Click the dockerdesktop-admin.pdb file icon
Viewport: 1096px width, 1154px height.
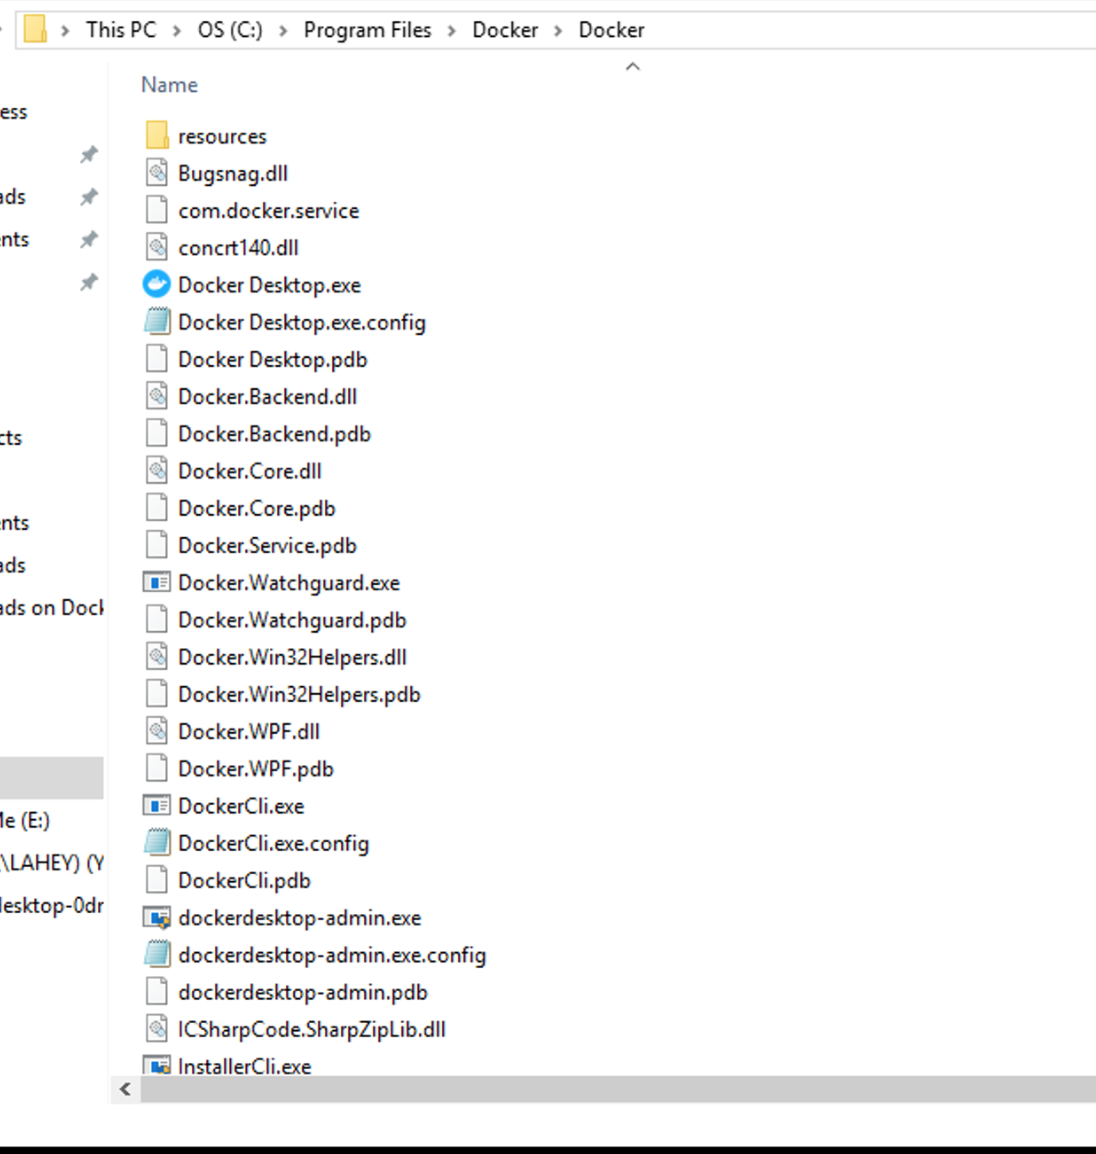pos(157,992)
